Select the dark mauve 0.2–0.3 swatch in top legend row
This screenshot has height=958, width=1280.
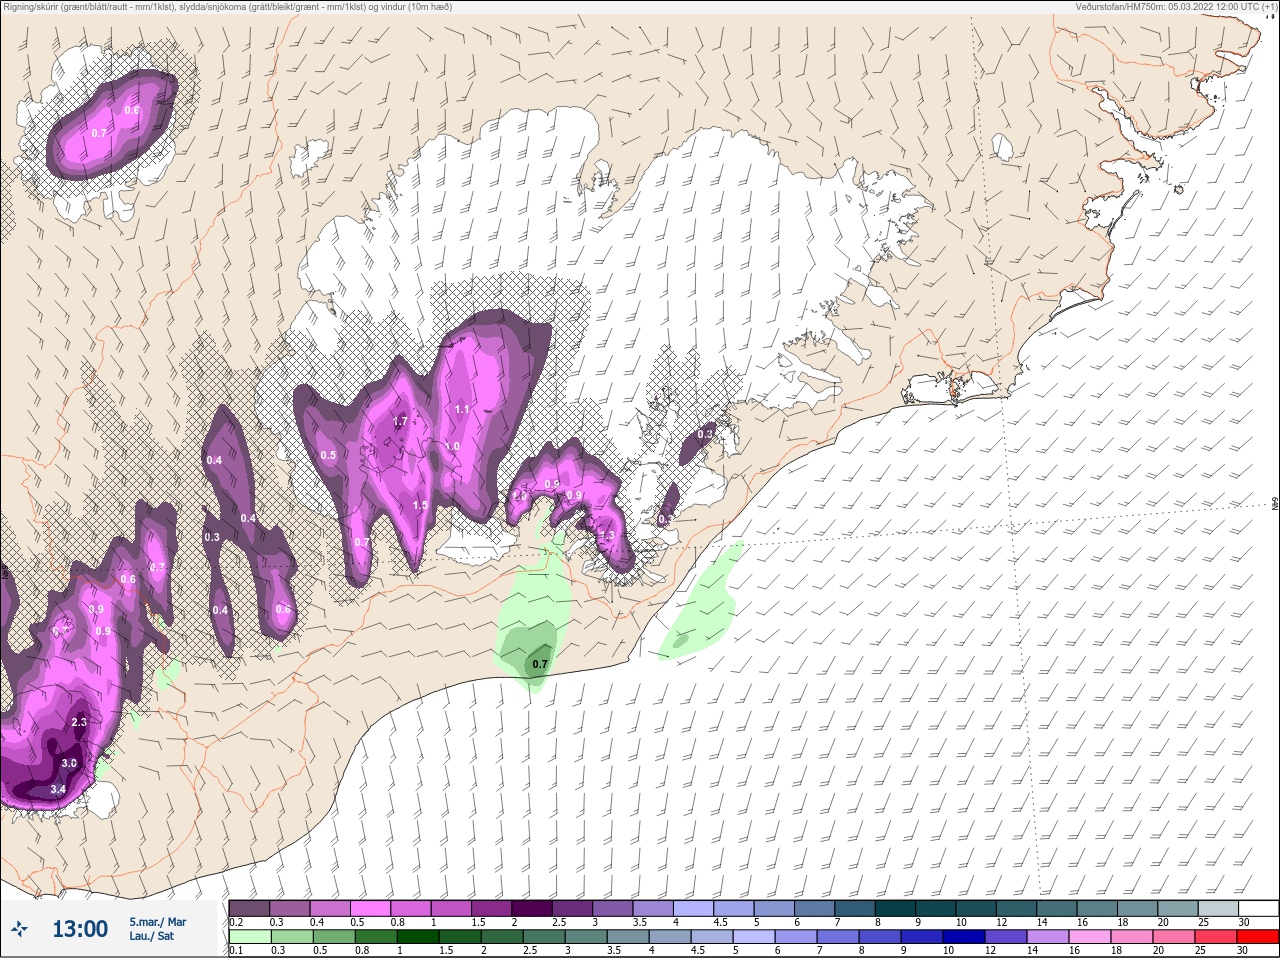(x=249, y=908)
